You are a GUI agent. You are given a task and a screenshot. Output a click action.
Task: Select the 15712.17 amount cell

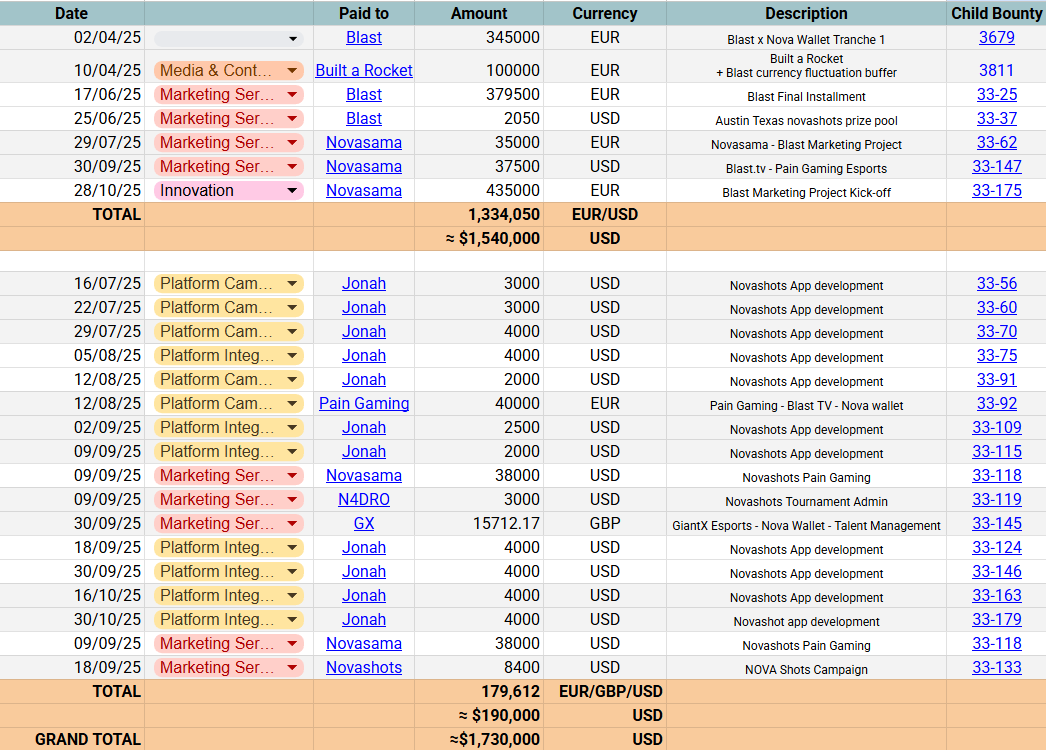click(x=479, y=524)
